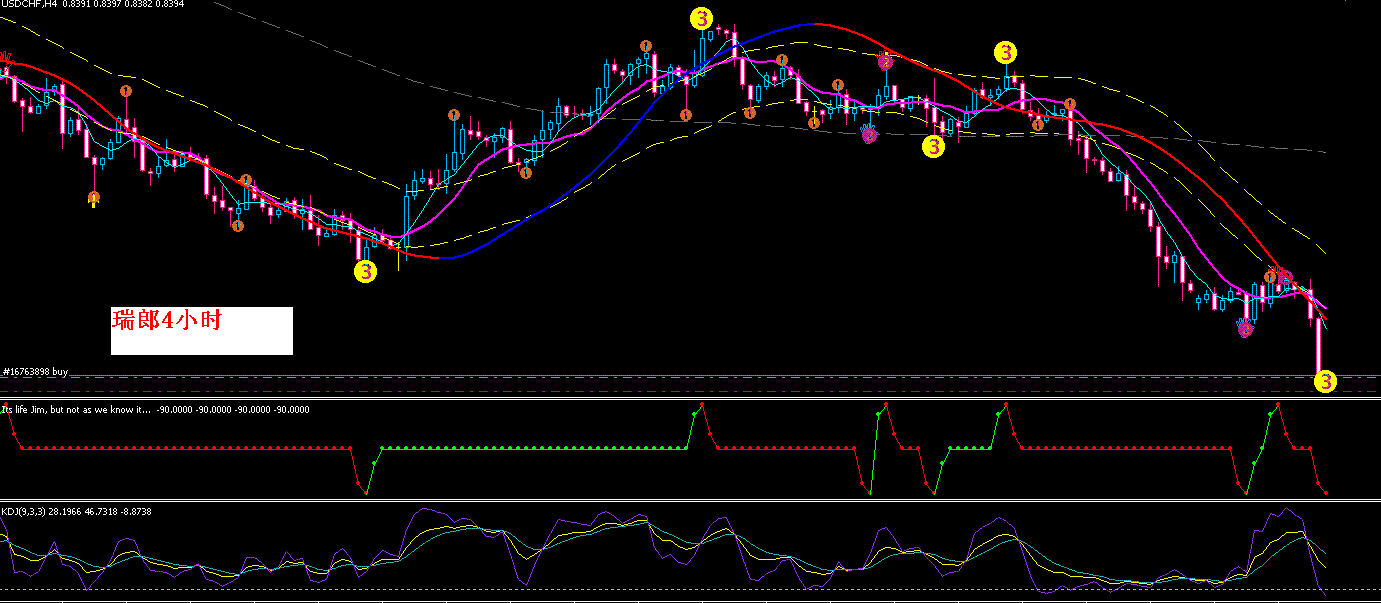Select the #16763898 buy order label
Image resolution: width=1381 pixels, height=603 pixels.
(35, 372)
